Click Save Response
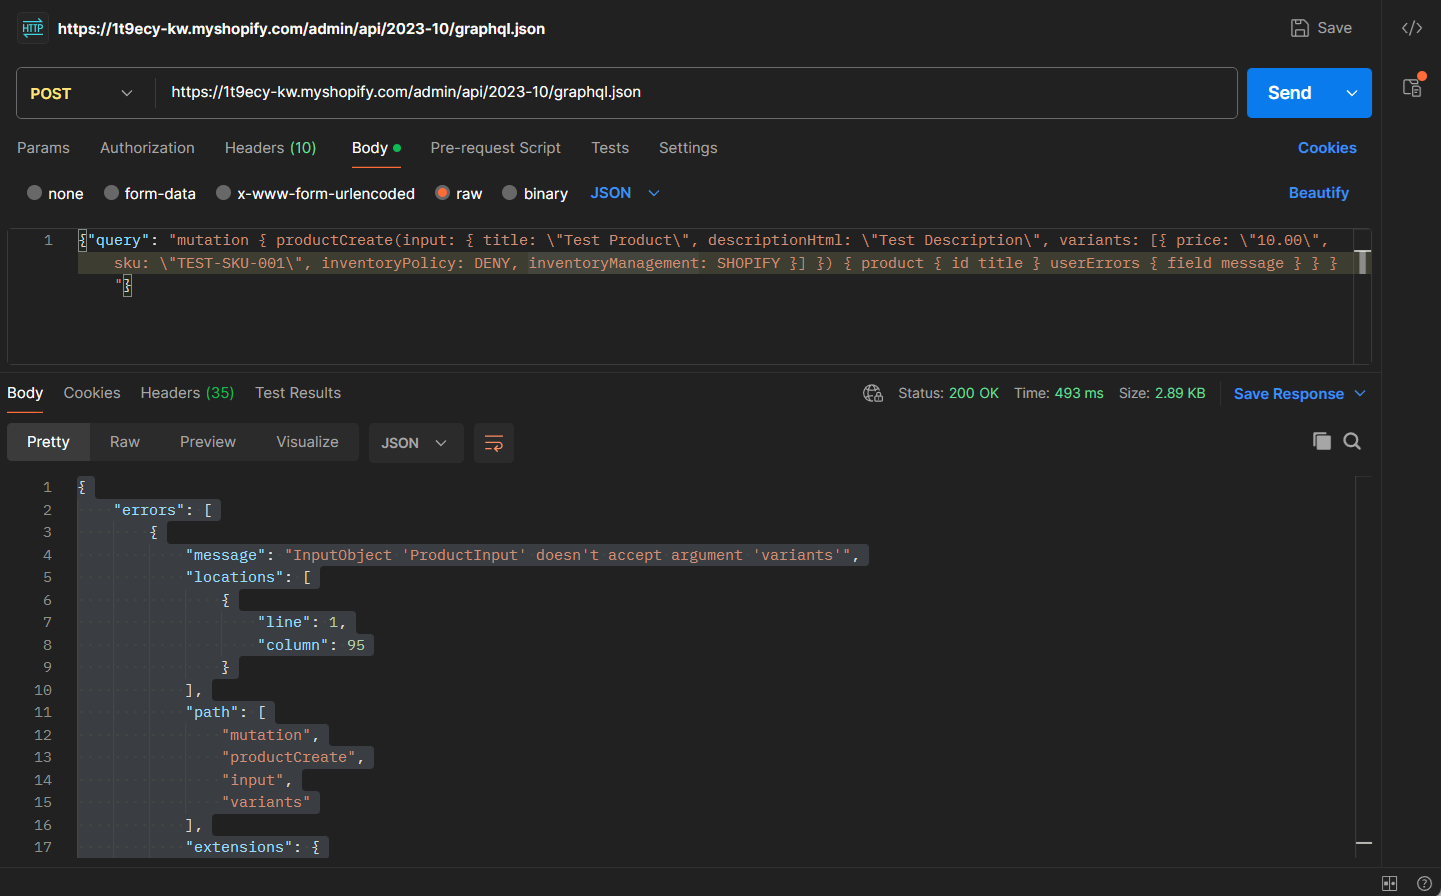Viewport: 1441px width, 896px height. 1288,394
